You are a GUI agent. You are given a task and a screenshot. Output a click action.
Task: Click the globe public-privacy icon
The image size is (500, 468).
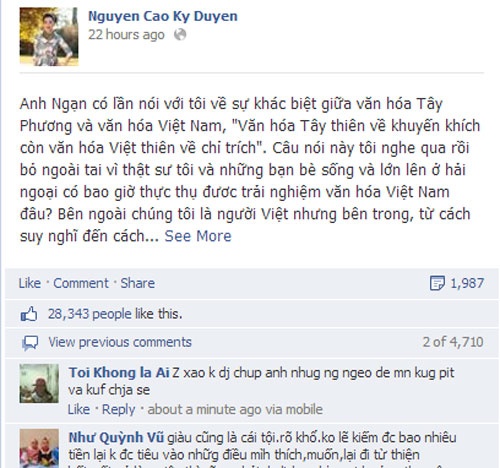point(180,34)
